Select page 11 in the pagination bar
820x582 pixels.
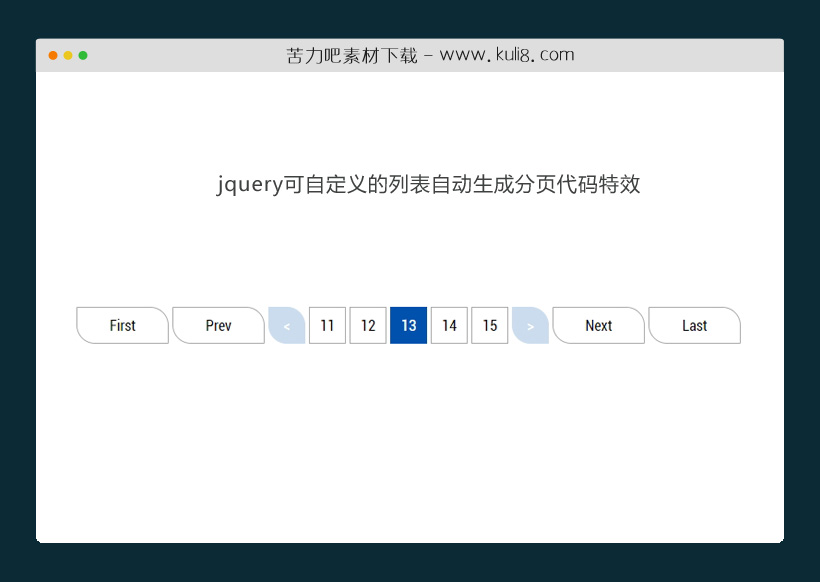tap(327, 325)
